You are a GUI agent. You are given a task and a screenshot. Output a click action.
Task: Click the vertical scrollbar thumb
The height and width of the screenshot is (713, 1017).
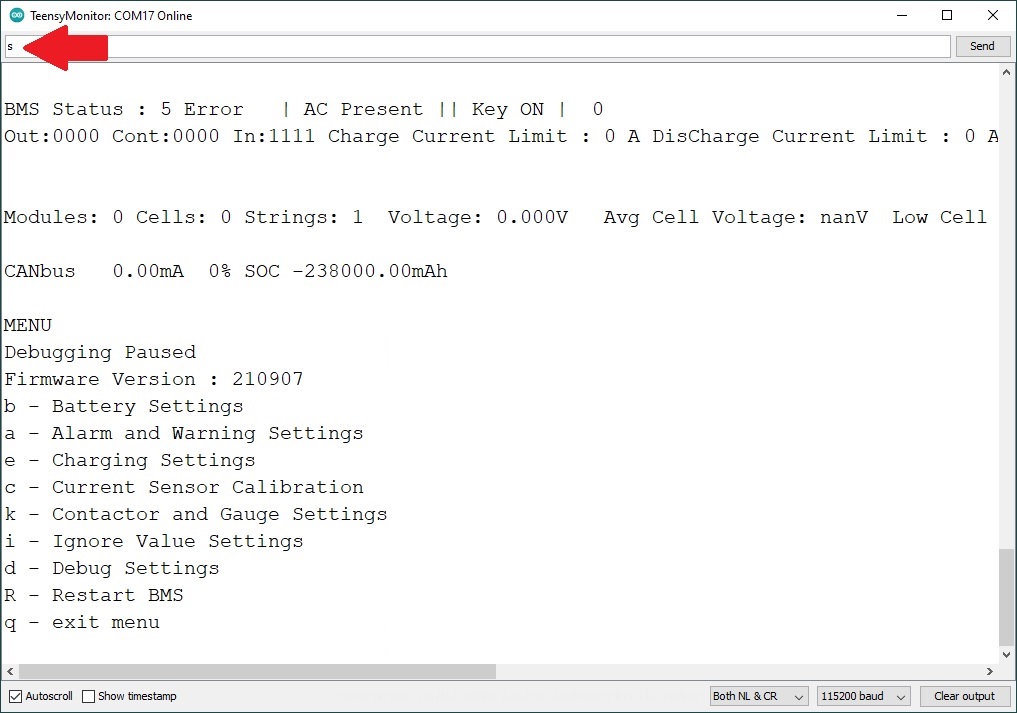(x=1006, y=596)
